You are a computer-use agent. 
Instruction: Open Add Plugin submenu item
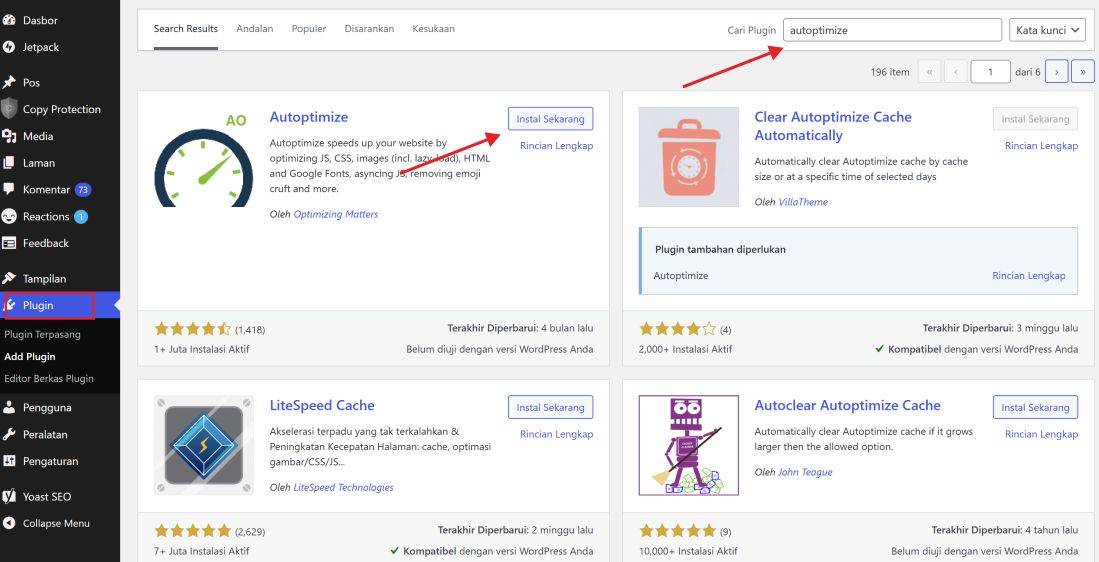point(29,356)
